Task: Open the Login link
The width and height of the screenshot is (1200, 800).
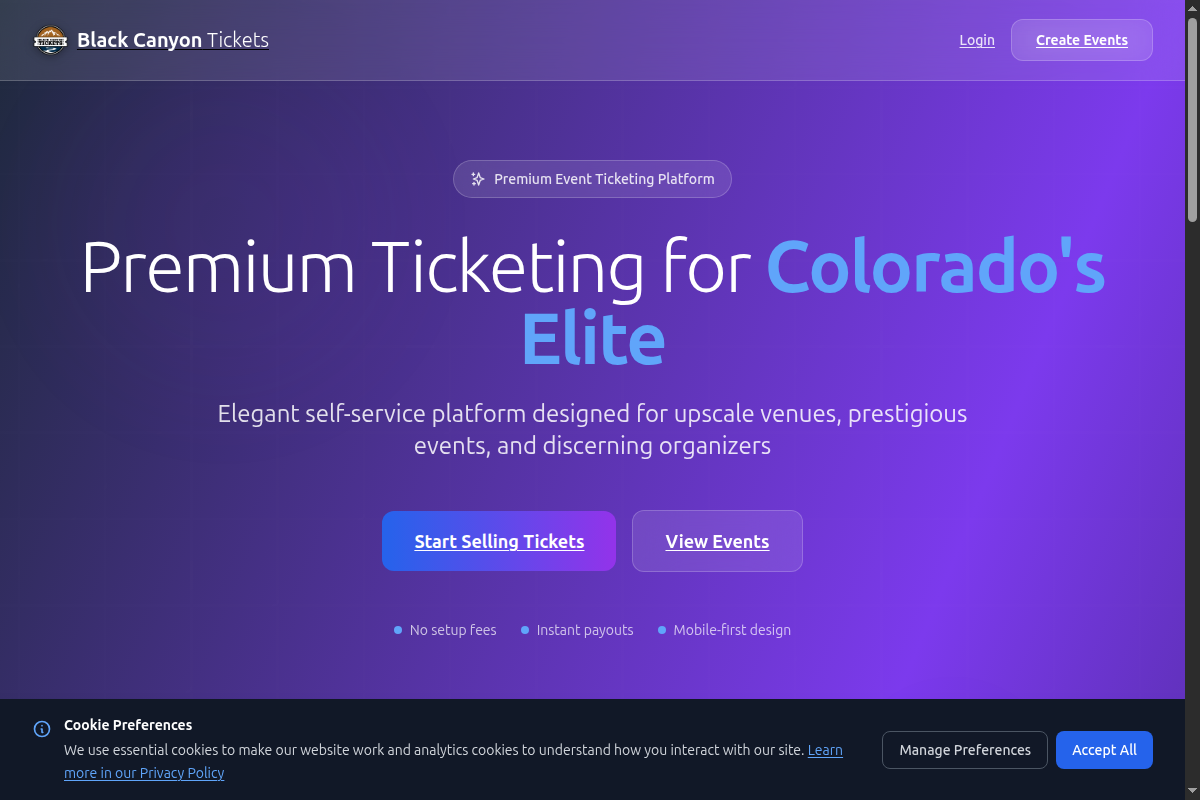Action: click(977, 40)
